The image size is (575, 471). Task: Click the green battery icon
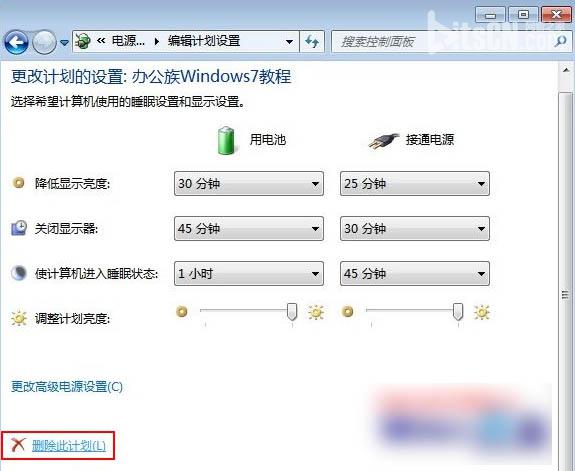click(x=226, y=140)
